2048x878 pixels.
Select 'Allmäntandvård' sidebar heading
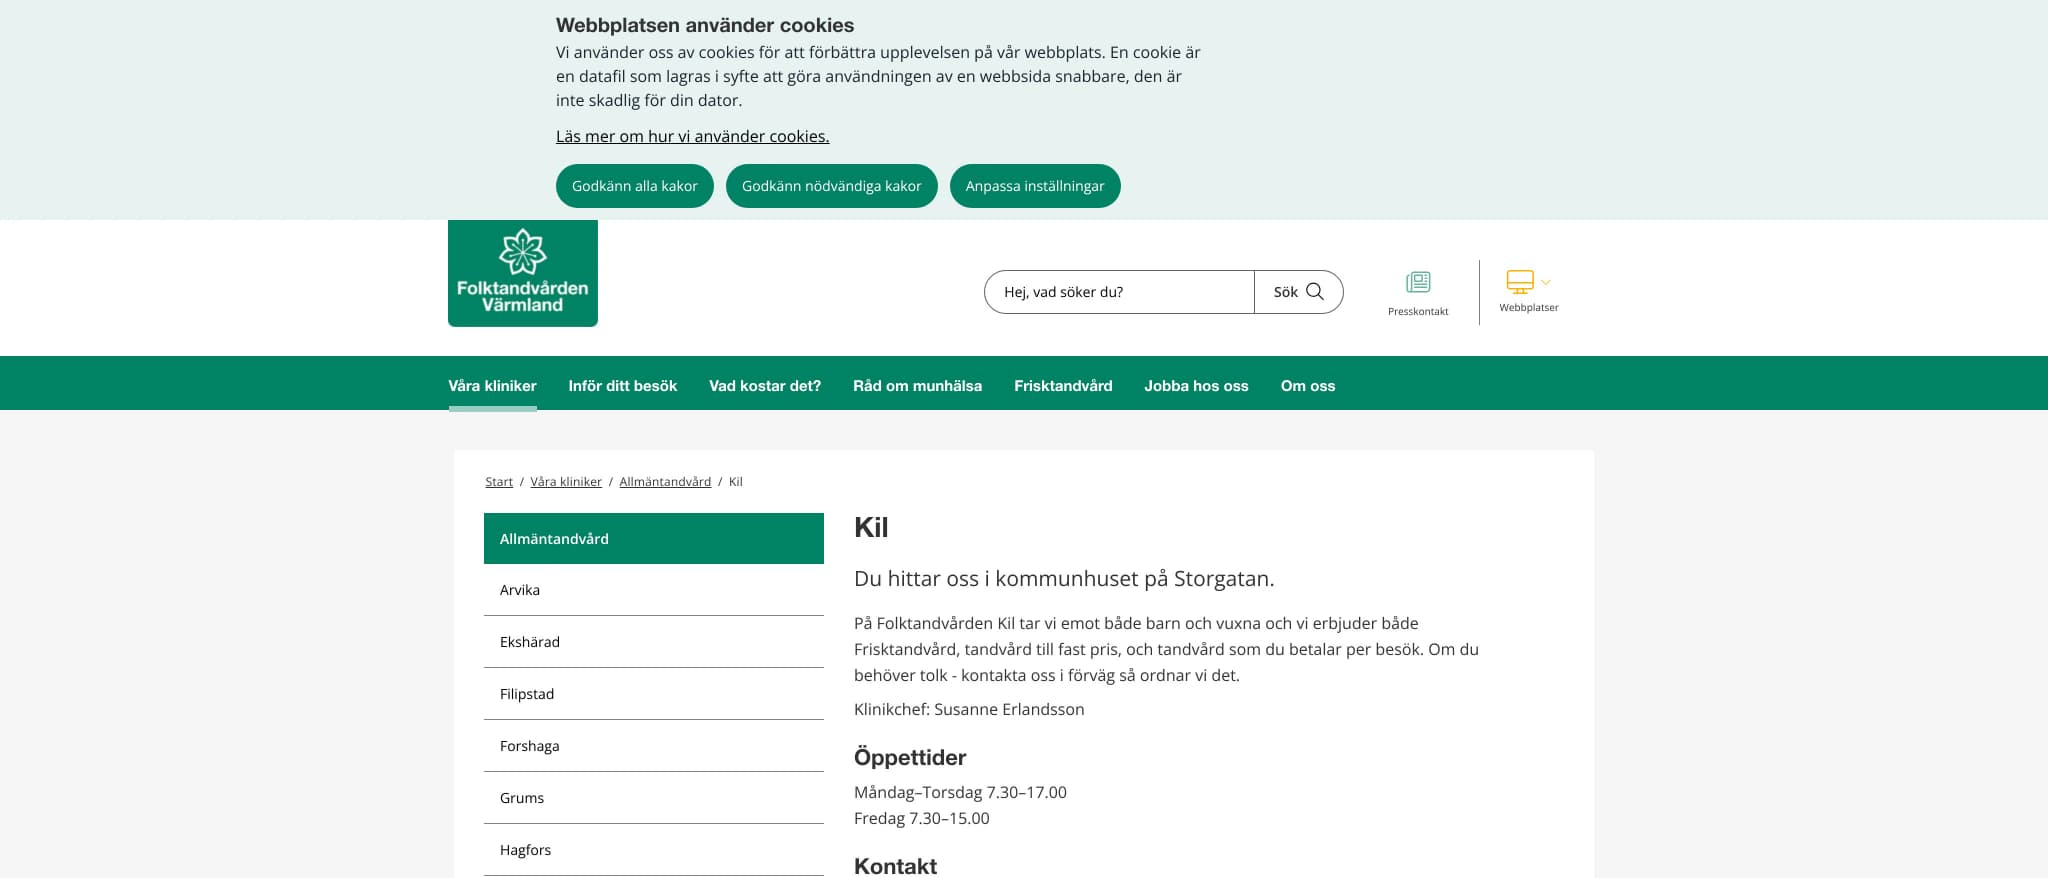click(654, 539)
